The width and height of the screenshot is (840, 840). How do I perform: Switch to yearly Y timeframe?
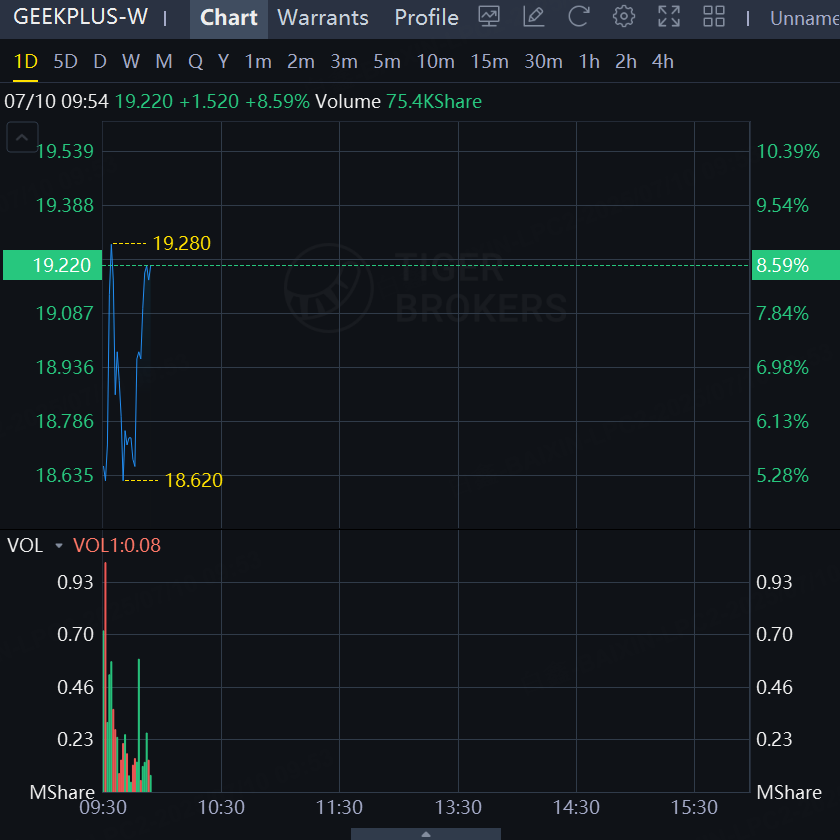(x=224, y=62)
